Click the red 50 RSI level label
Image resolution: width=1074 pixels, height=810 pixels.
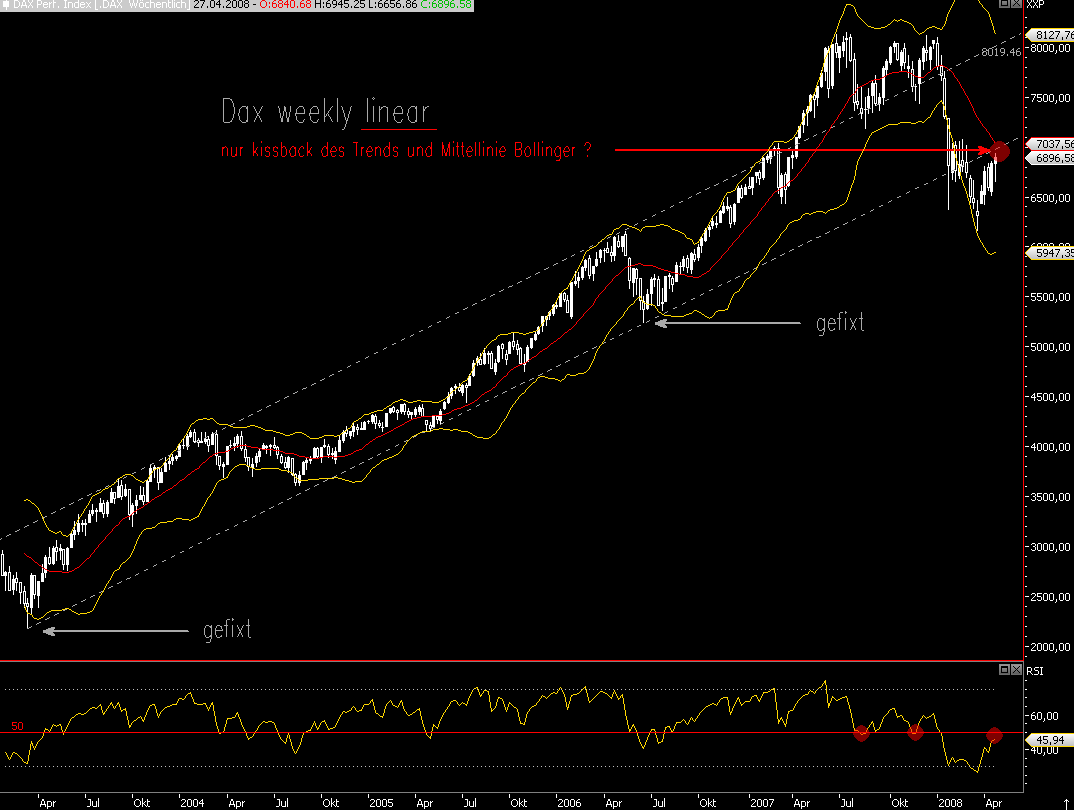(17, 726)
